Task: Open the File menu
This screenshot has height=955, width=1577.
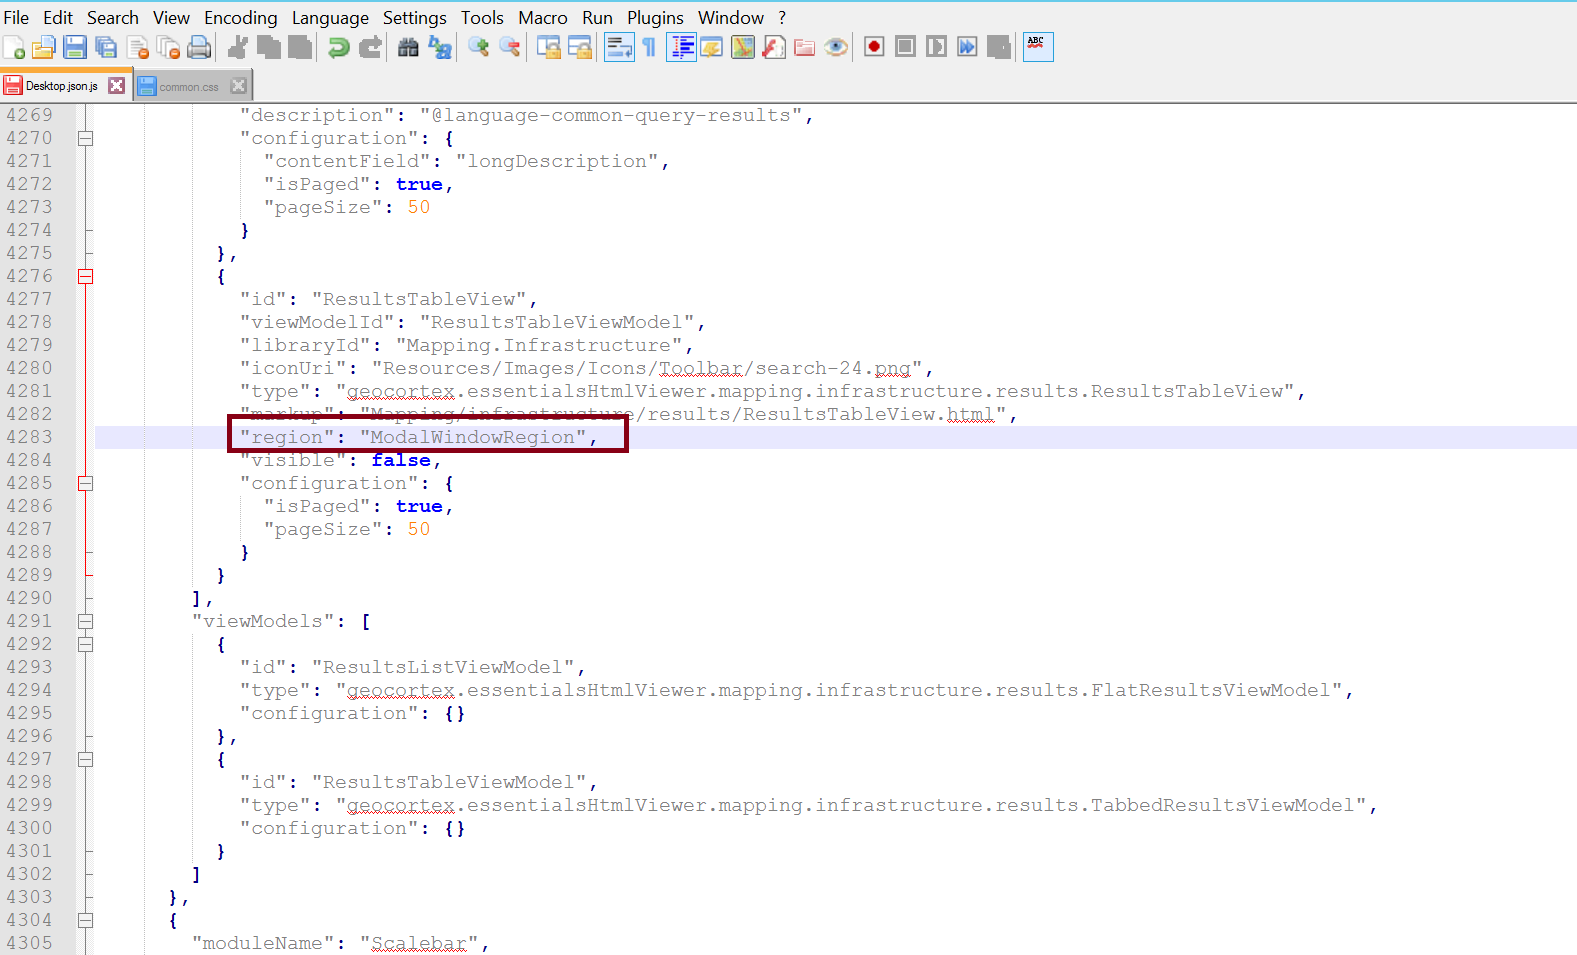Action: click(16, 18)
